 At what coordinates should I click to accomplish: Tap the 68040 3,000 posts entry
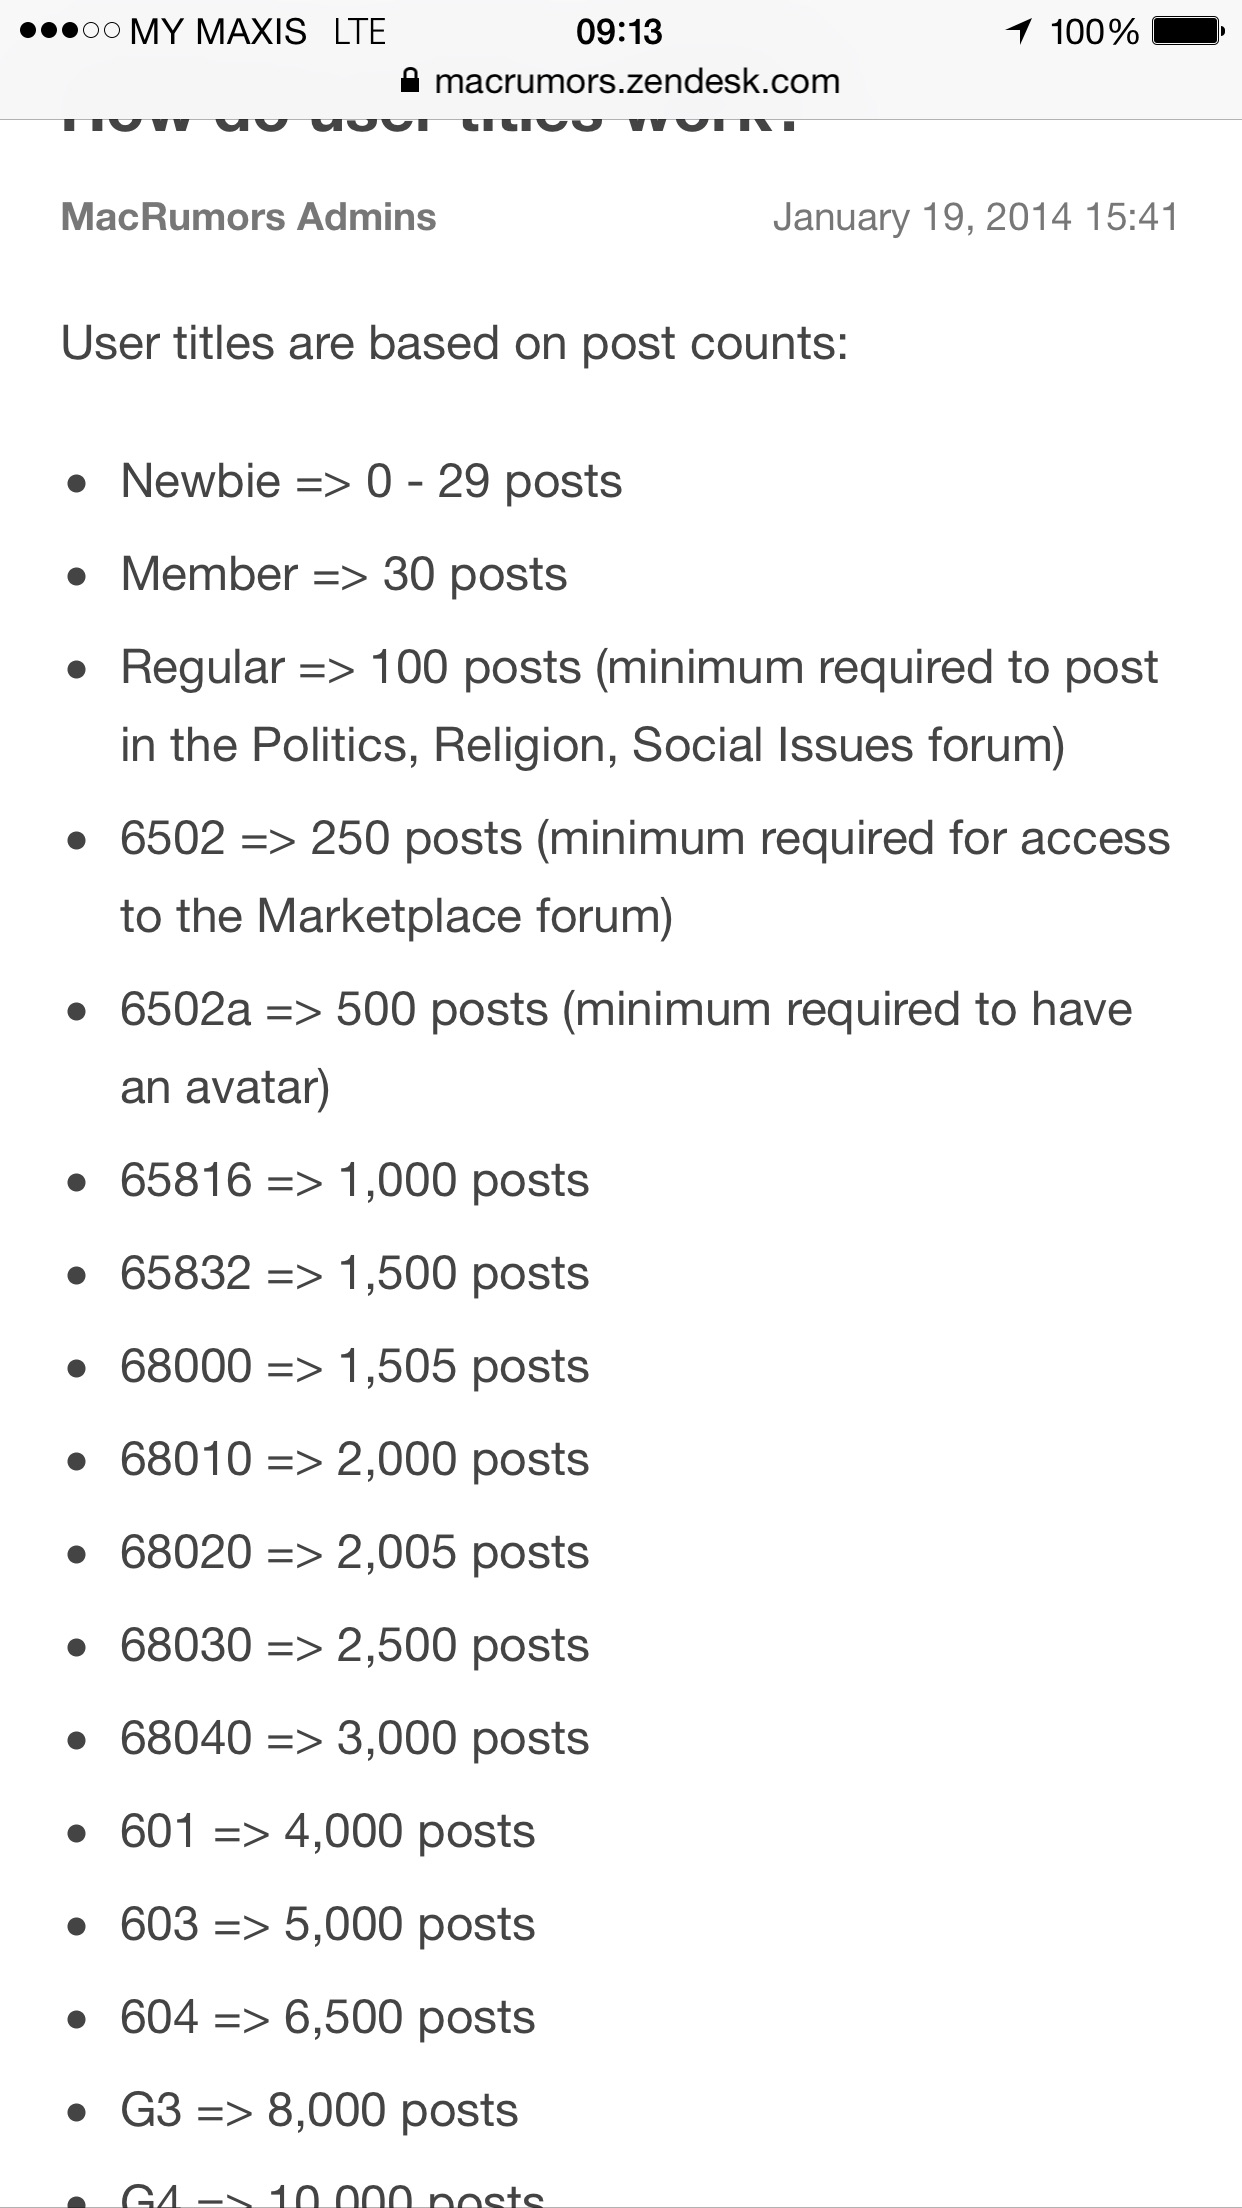click(x=354, y=1738)
